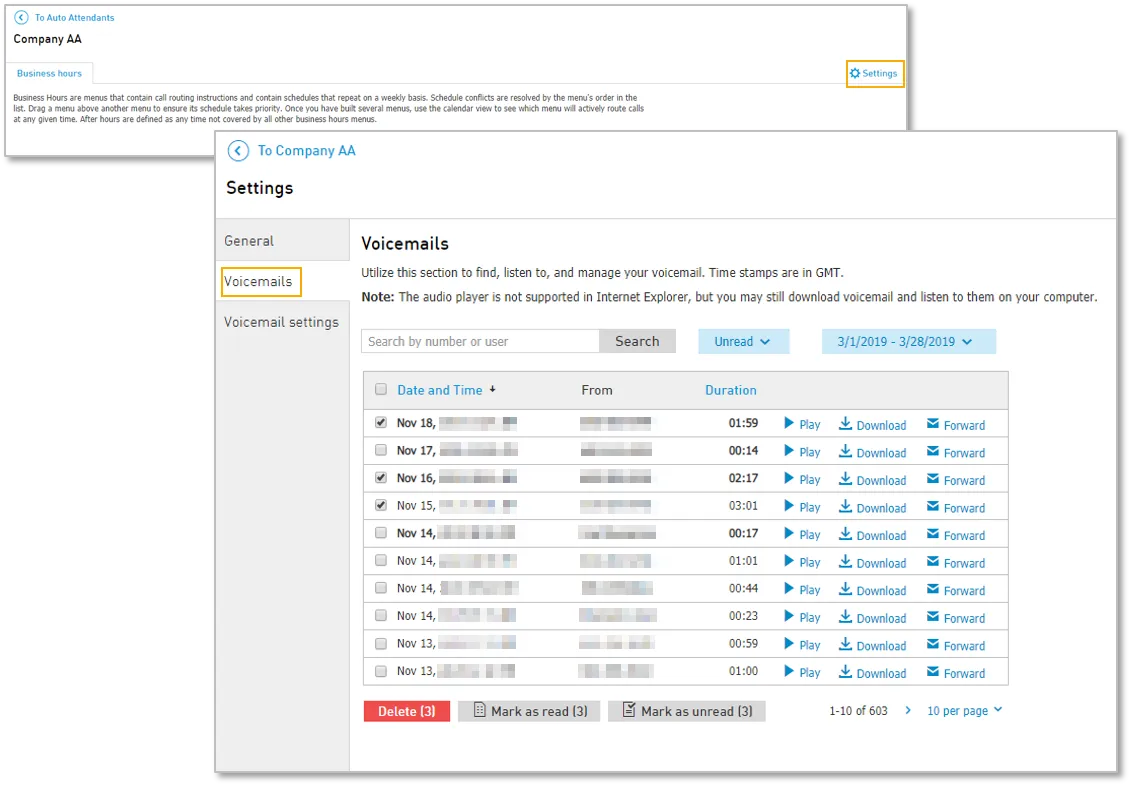Screen dimensions: 1131x786
Task: Select the Voicemails tab in sidebar
Action: pyautogui.click(x=258, y=281)
